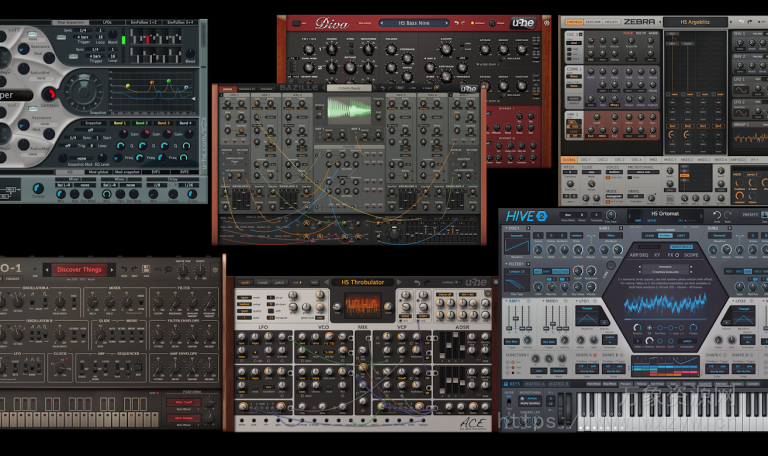This screenshot has width=768, height=456.
Task: Open Hive's XY view
Action: click(x=657, y=255)
